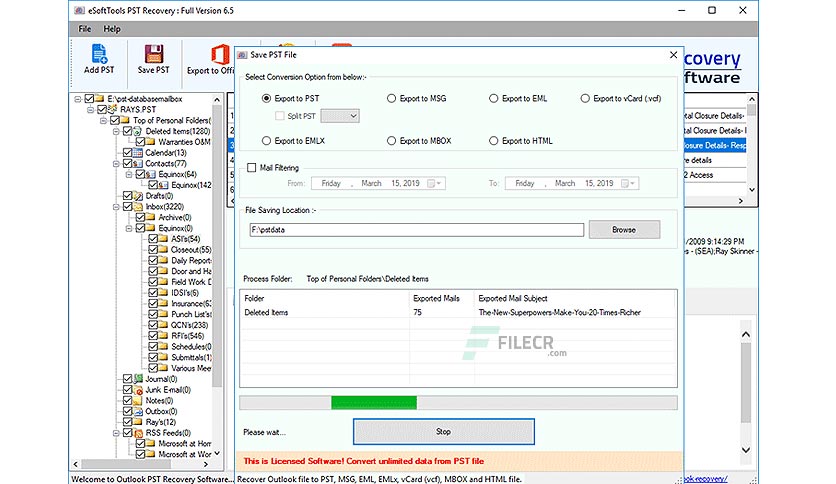Click the export progress bar
The width and height of the screenshot is (836, 484).
(x=458, y=402)
